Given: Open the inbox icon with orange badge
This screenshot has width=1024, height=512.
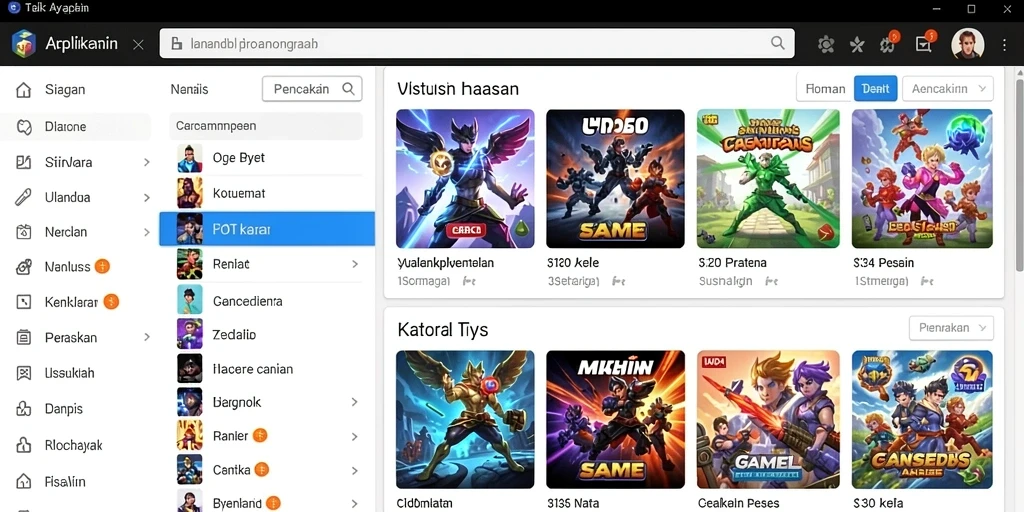Looking at the screenshot, I should [x=925, y=43].
